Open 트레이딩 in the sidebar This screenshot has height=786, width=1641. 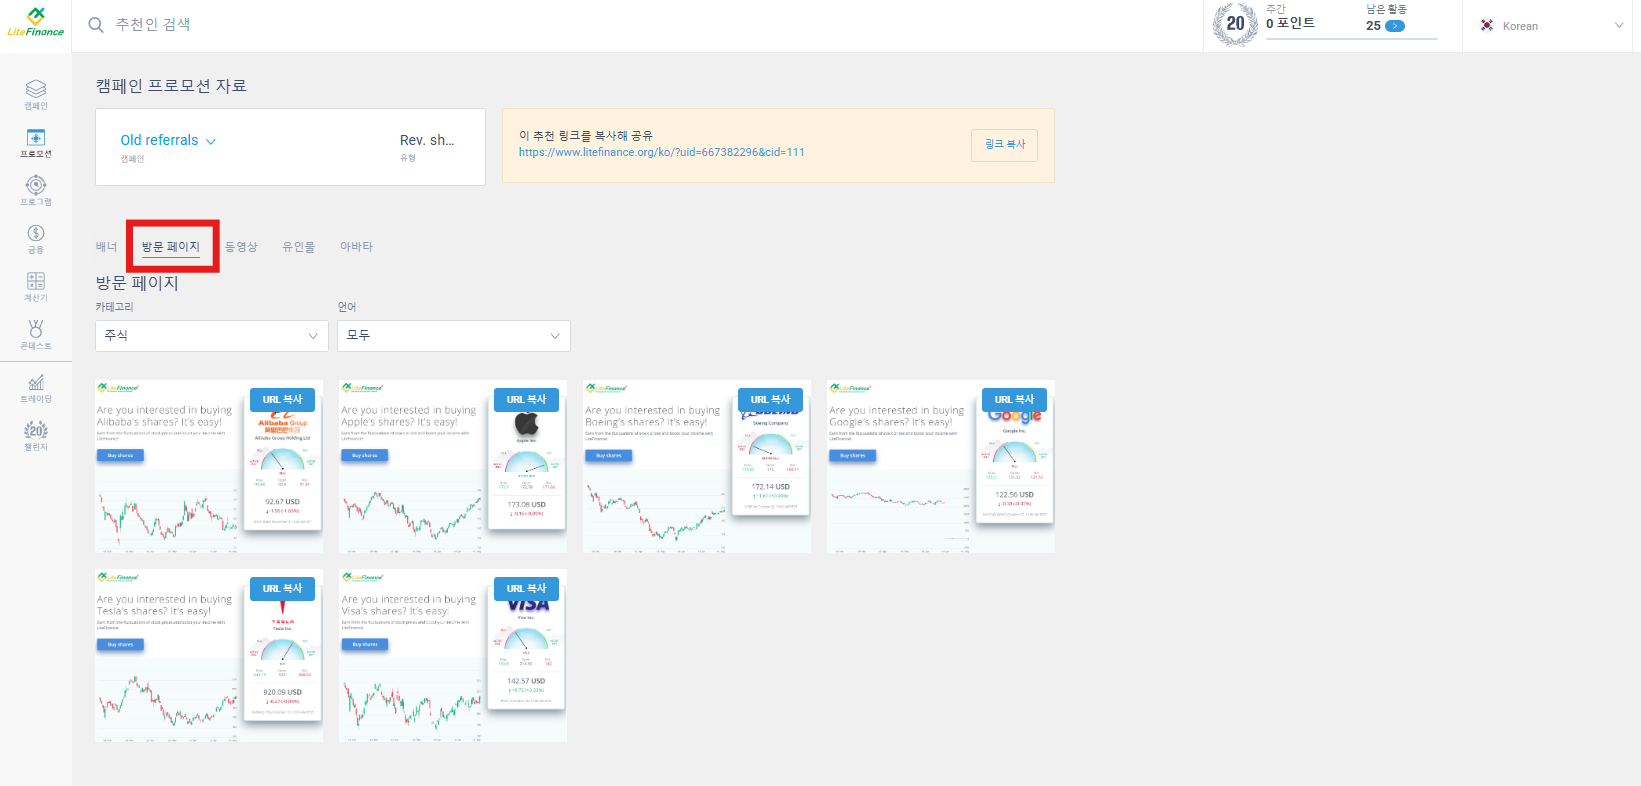click(36, 388)
